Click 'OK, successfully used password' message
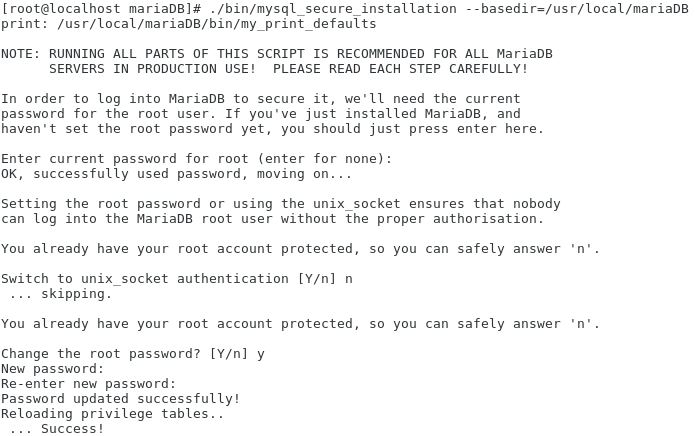695x436 pixels. coord(176,174)
